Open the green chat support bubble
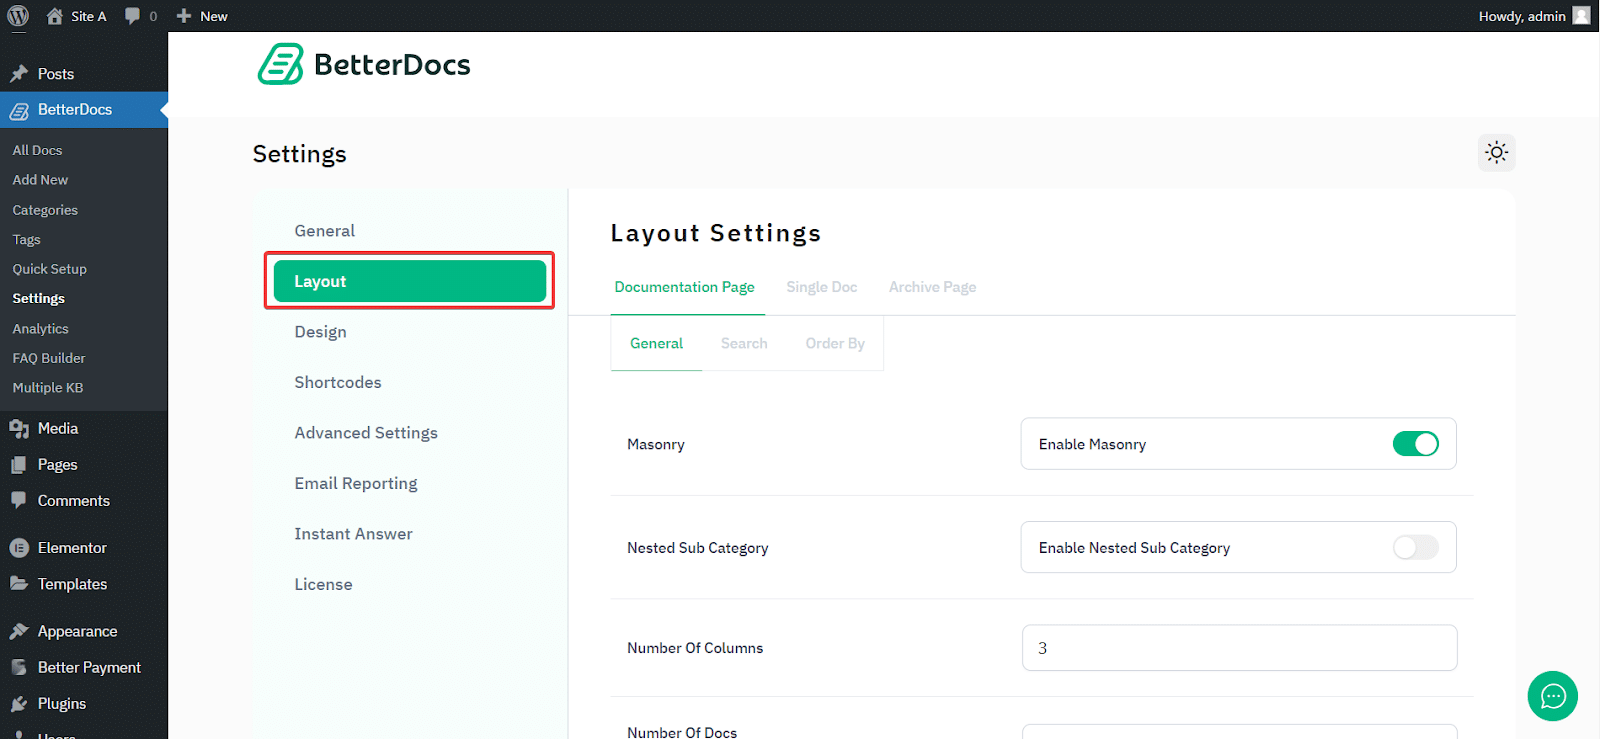 pyautogui.click(x=1553, y=696)
